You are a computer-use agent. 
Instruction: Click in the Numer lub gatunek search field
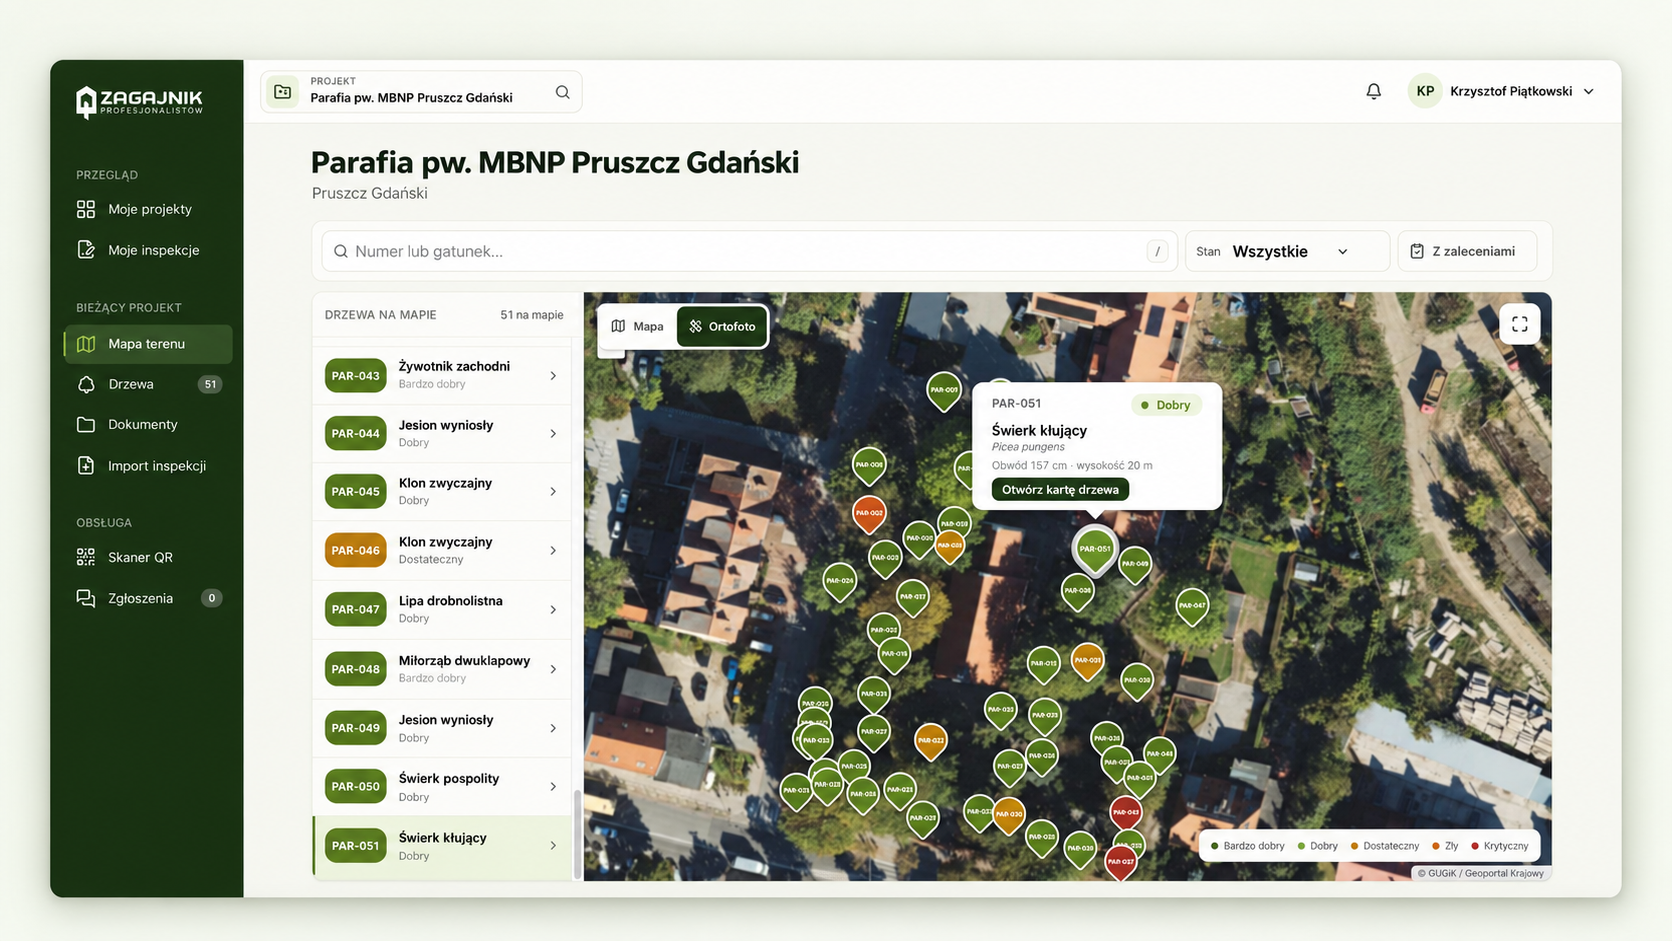[750, 251]
